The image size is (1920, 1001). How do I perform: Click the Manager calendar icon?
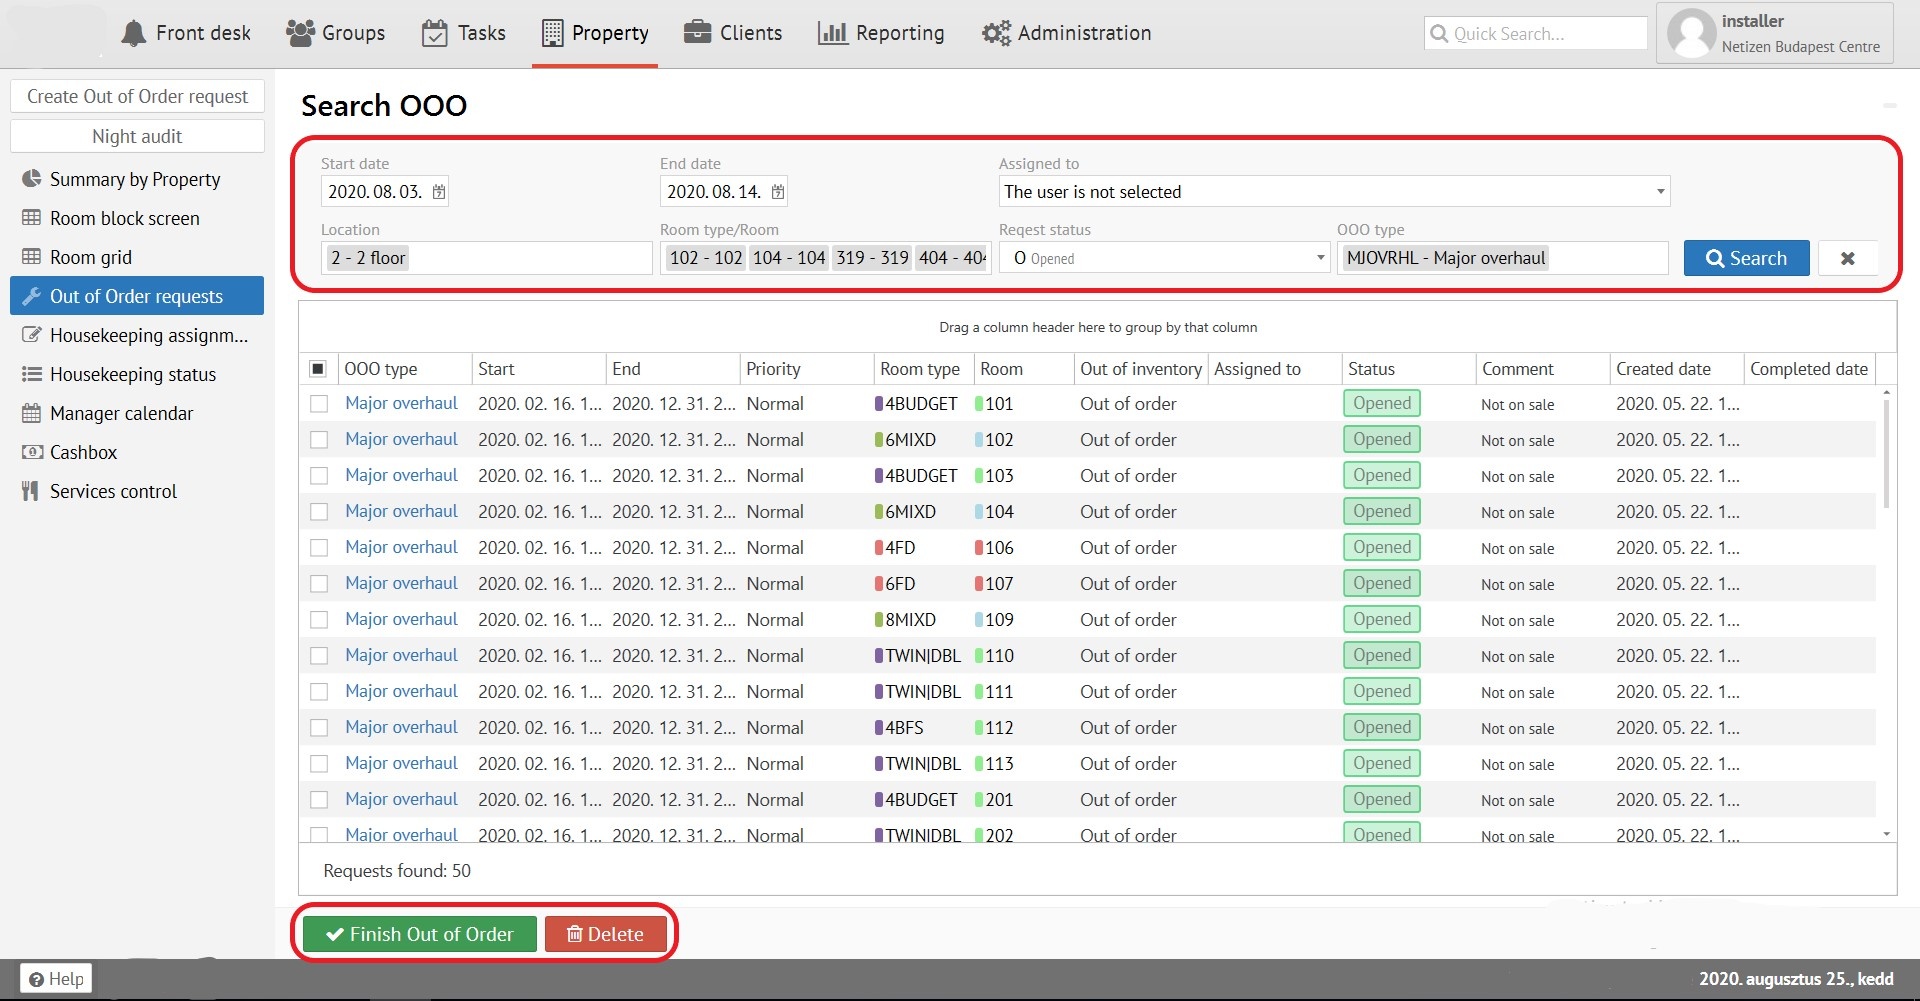[x=32, y=413]
